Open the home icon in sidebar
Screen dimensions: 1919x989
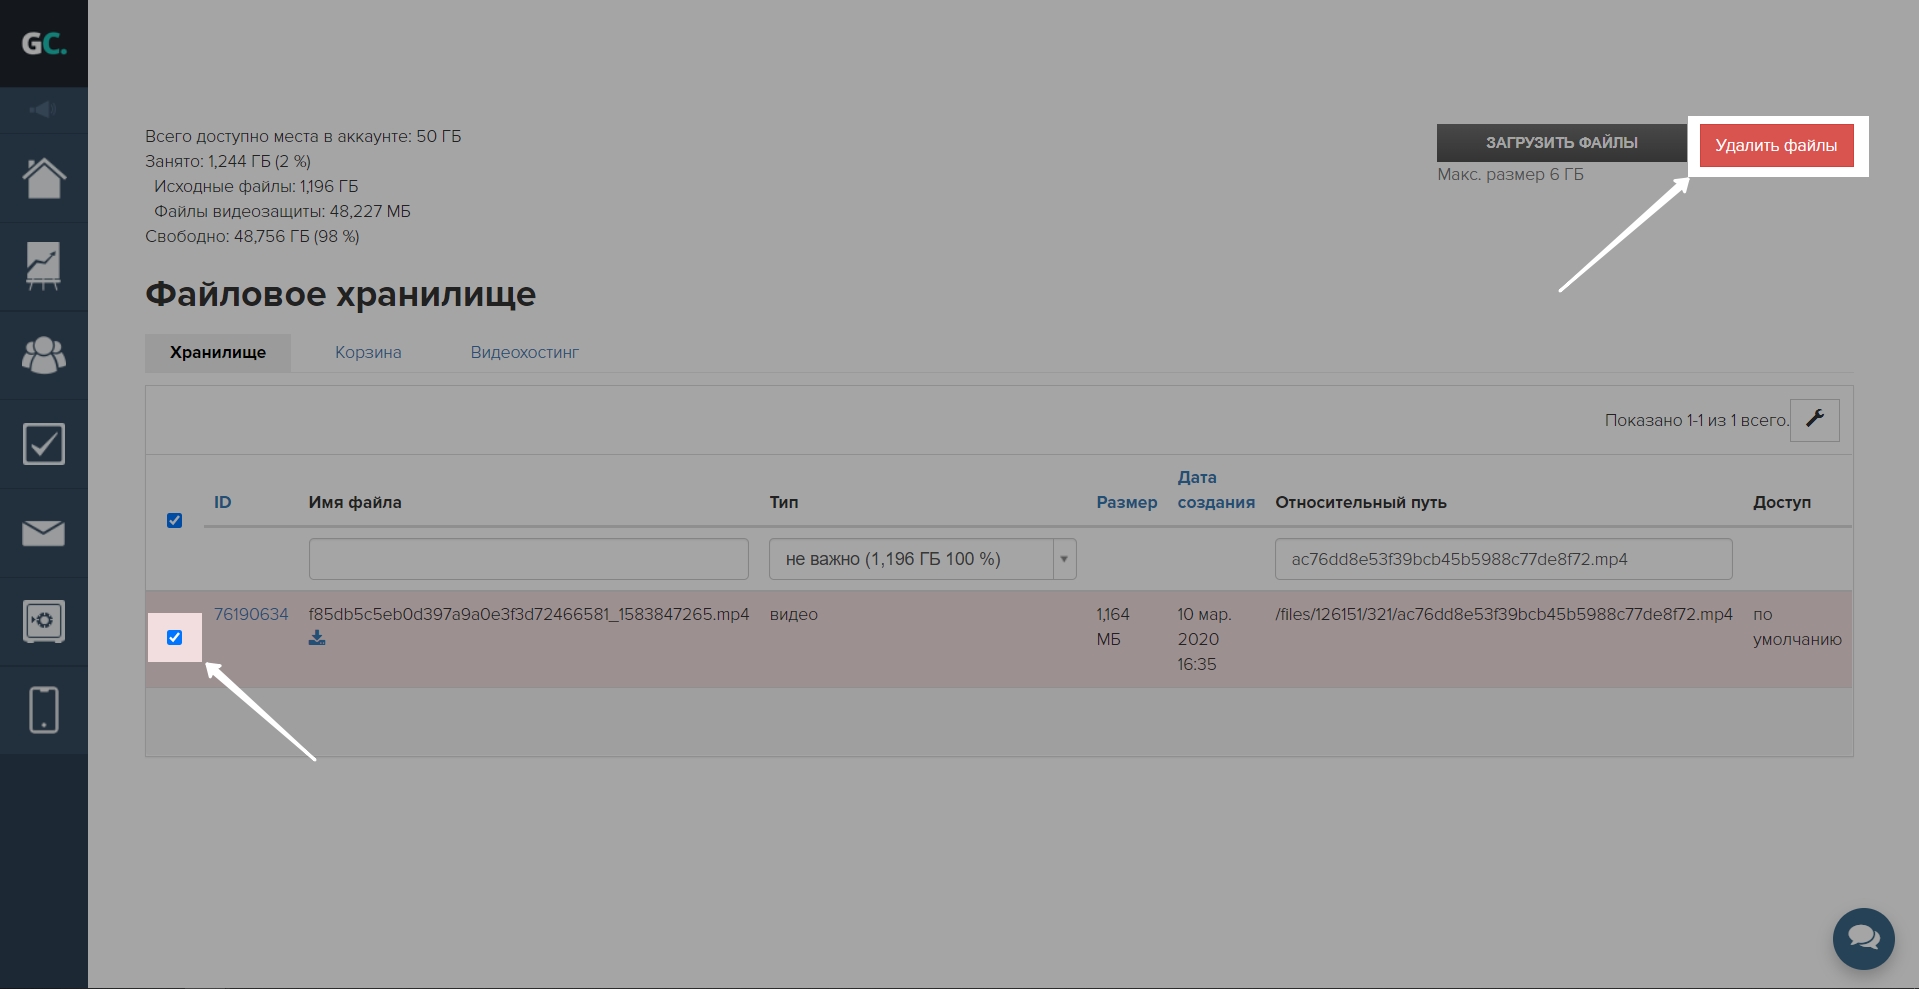click(x=44, y=179)
